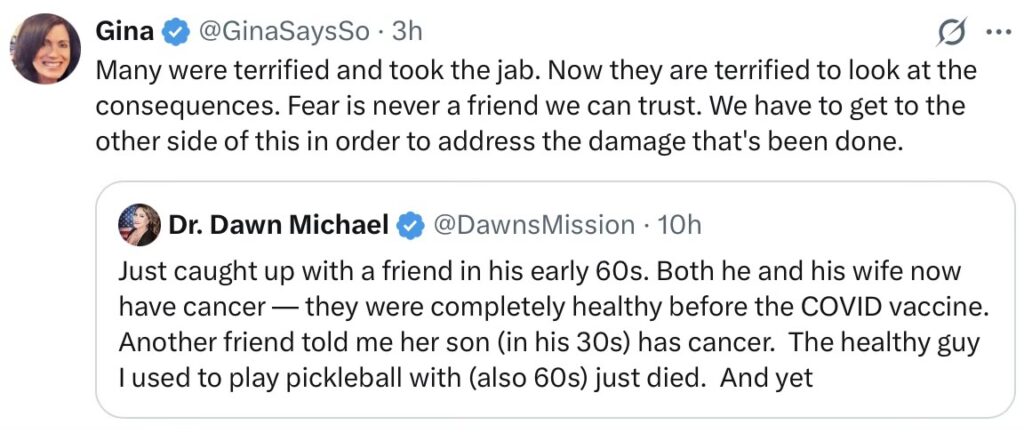Click the "Dr. Dawn Michael" name

tap(279, 226)
